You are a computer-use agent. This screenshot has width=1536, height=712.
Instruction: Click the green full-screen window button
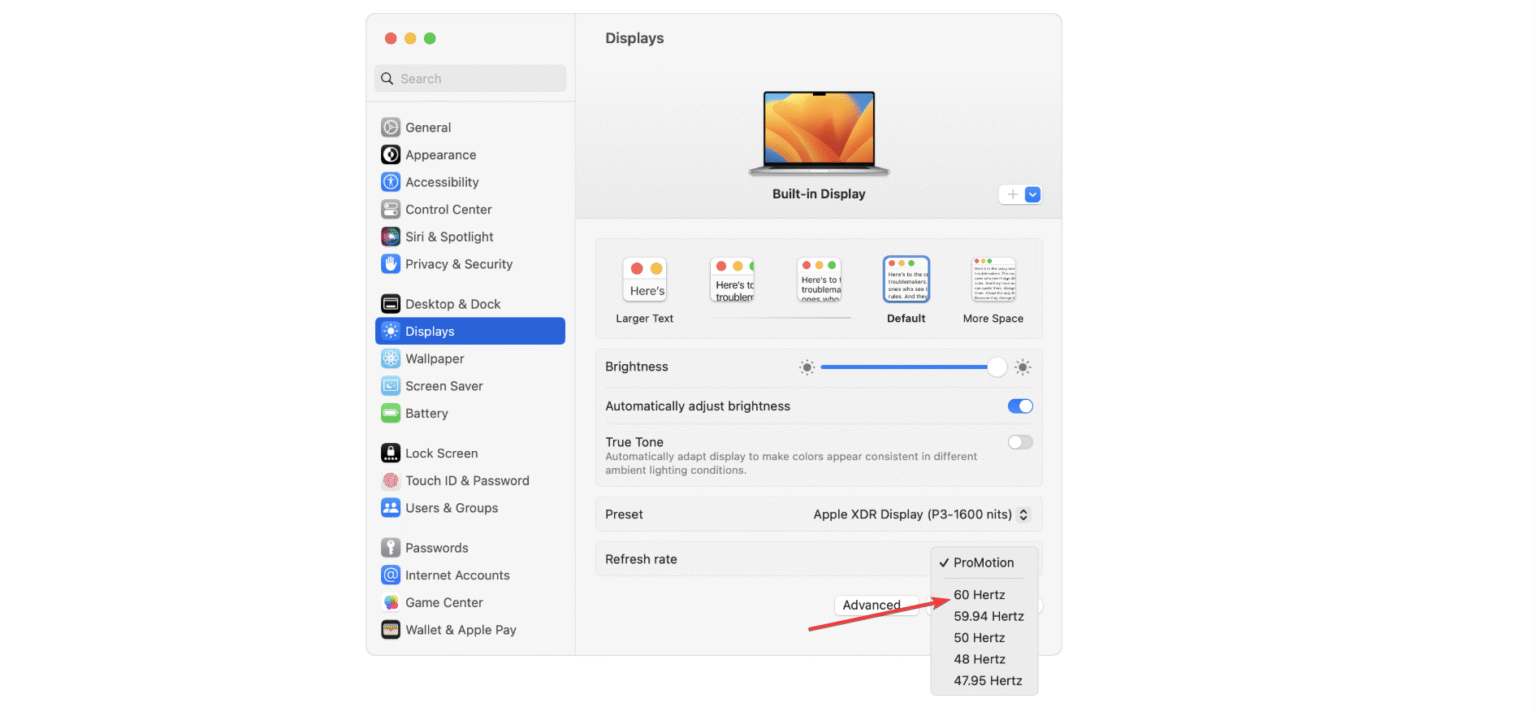click(x=430, y=38)
